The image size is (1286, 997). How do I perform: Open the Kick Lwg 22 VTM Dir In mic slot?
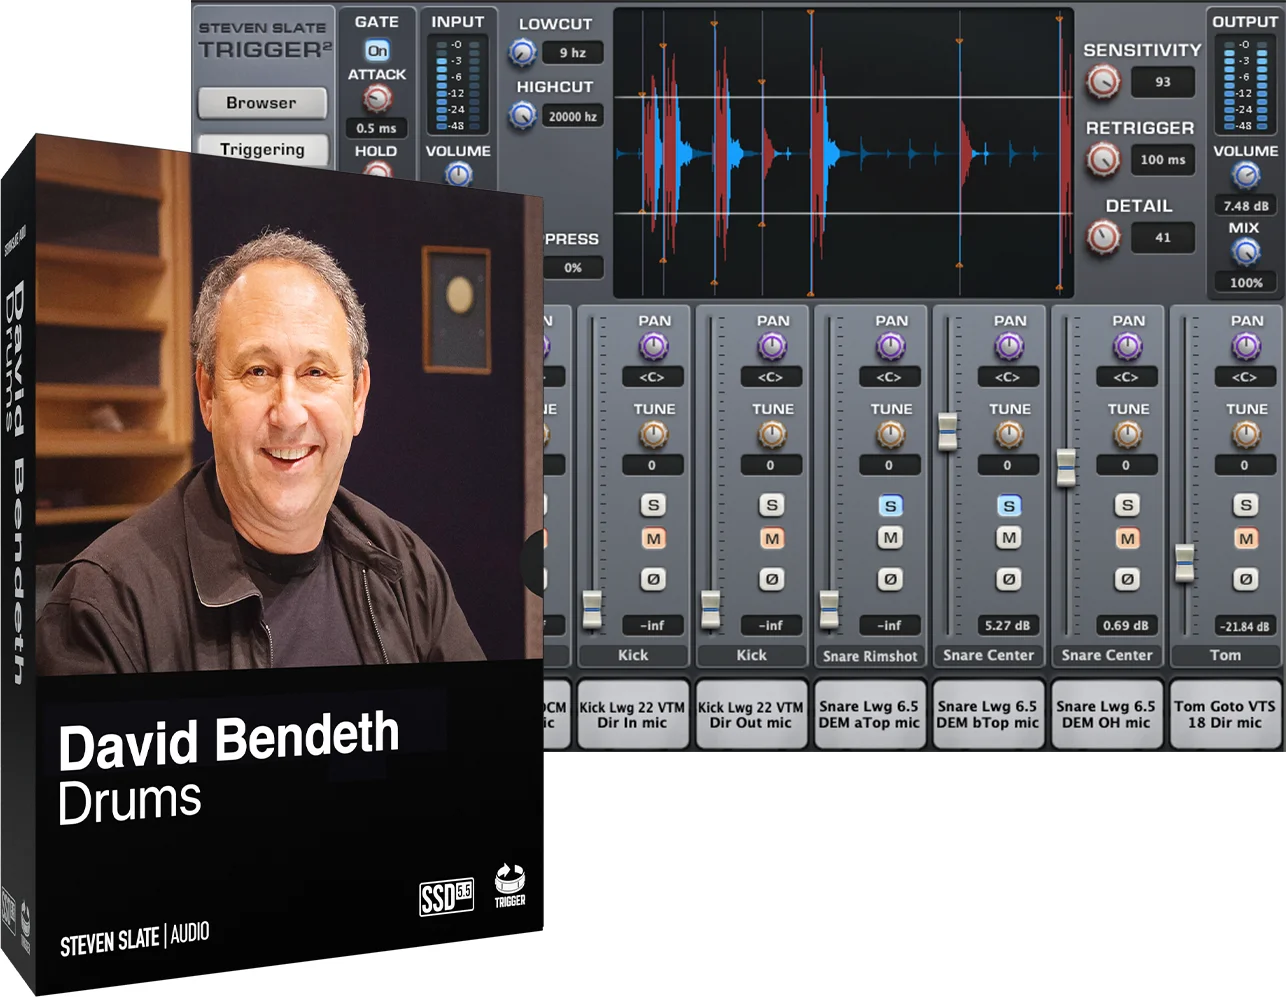632,715
